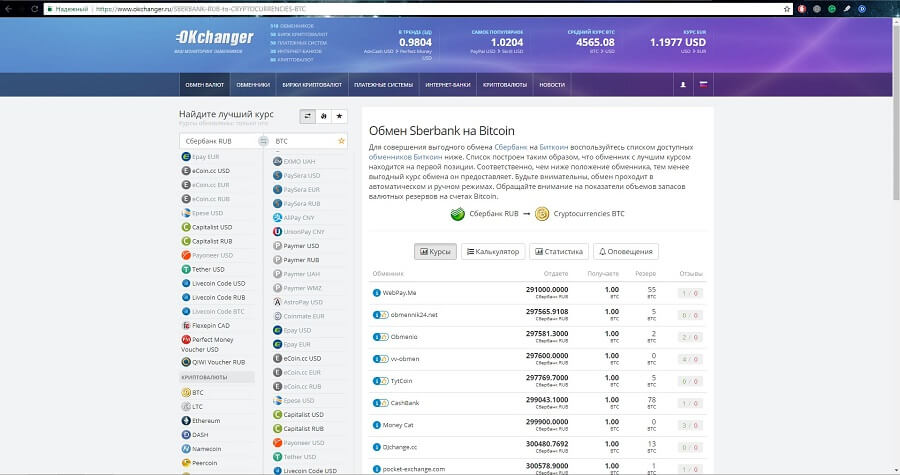Click info icon beside WebPay.Me
Screen dimensions: 900x475
tap(377, 293)
